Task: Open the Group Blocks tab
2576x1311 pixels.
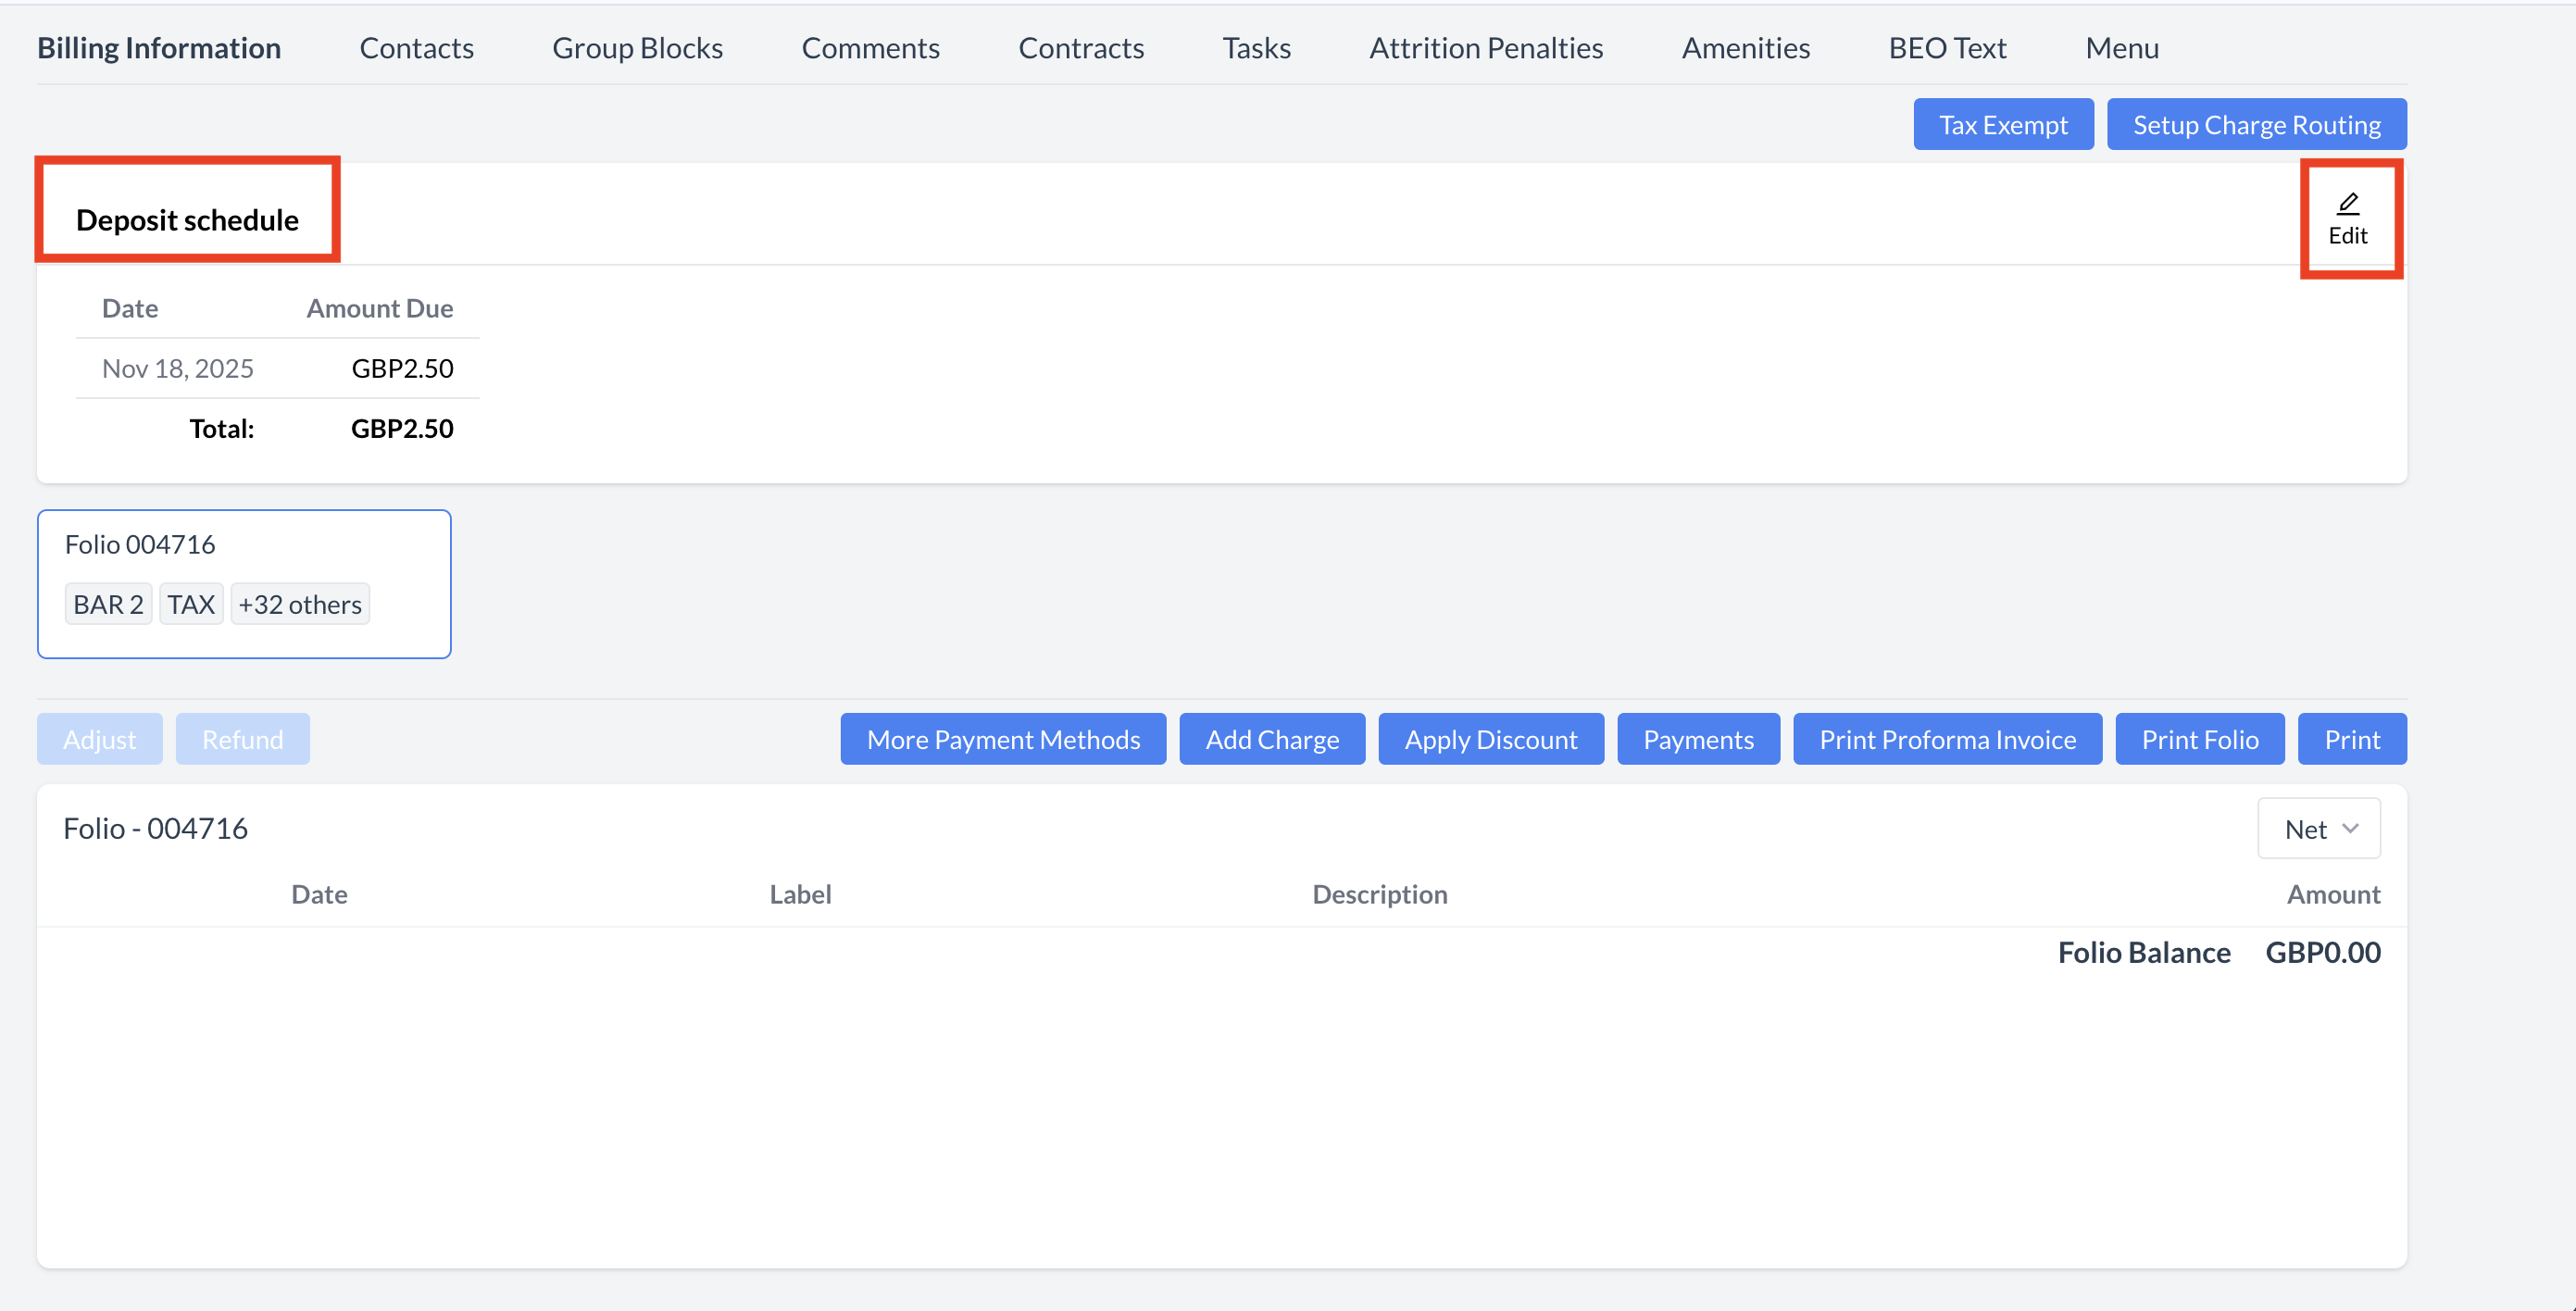Action: click(x=637, y=48)
